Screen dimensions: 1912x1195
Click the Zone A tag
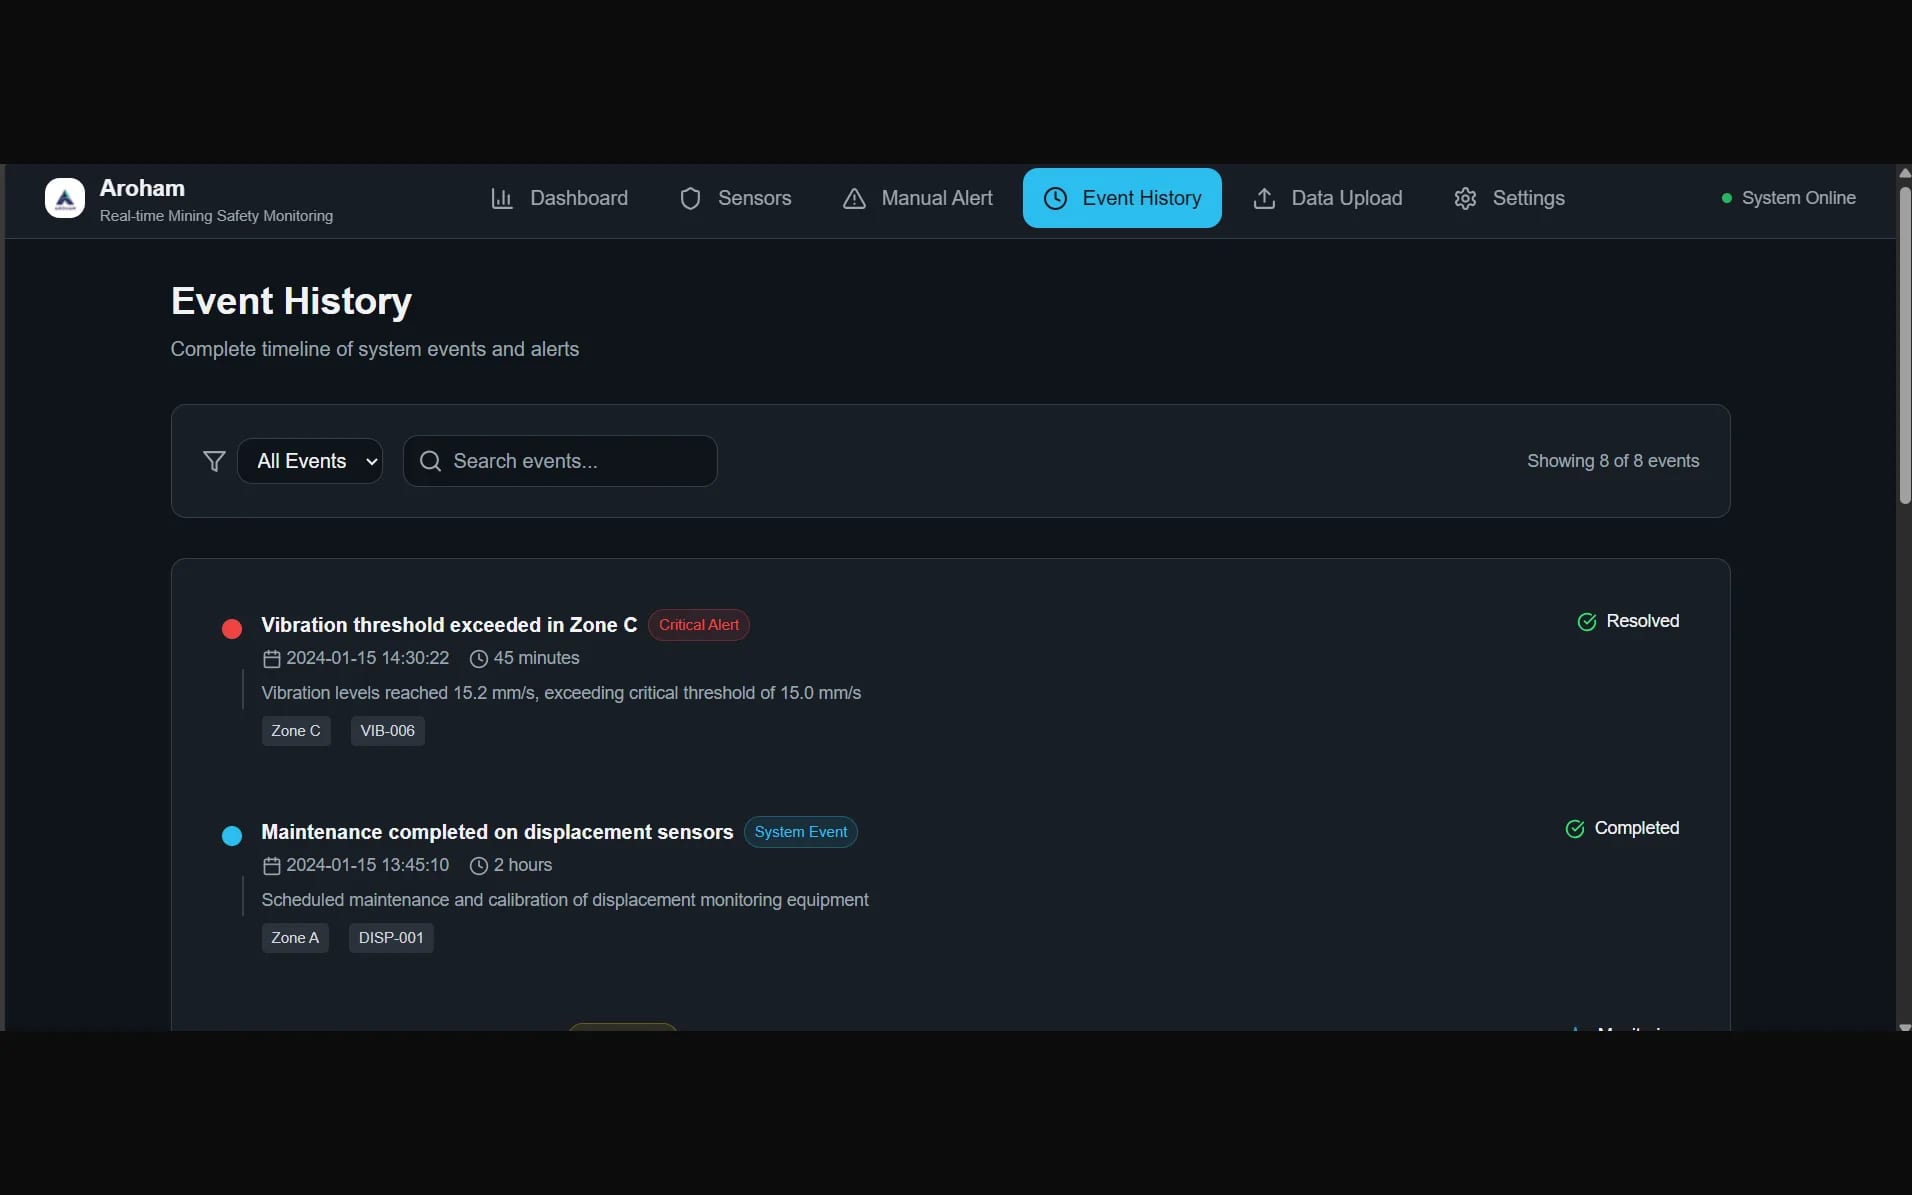295,938
